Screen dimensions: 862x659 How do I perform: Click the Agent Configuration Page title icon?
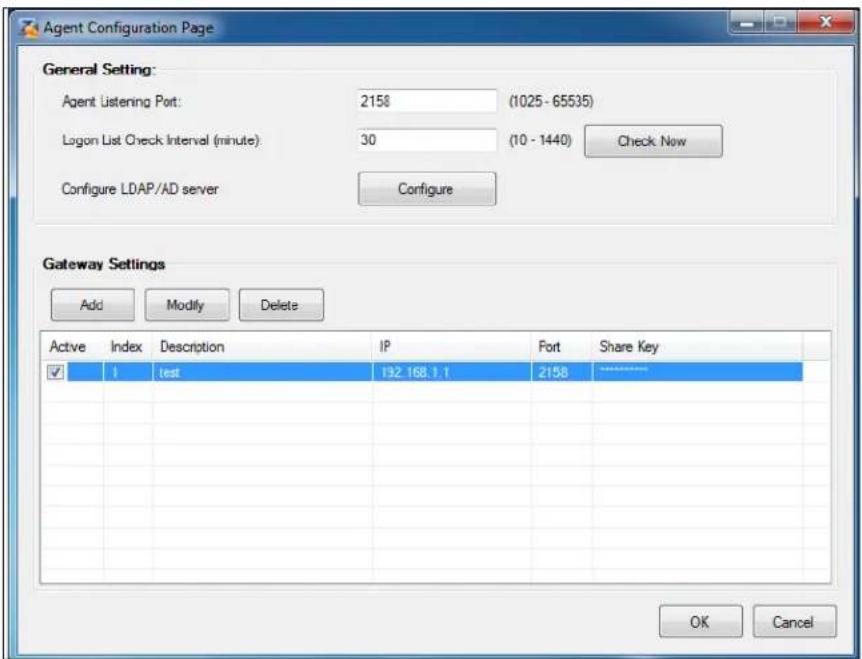[x=30, y=28]
